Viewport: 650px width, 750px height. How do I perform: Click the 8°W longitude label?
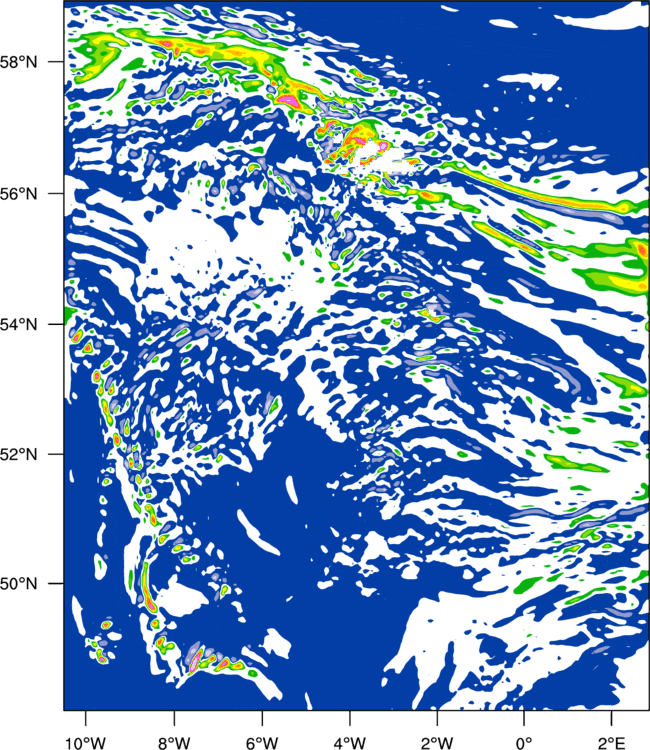click(174, 743)
